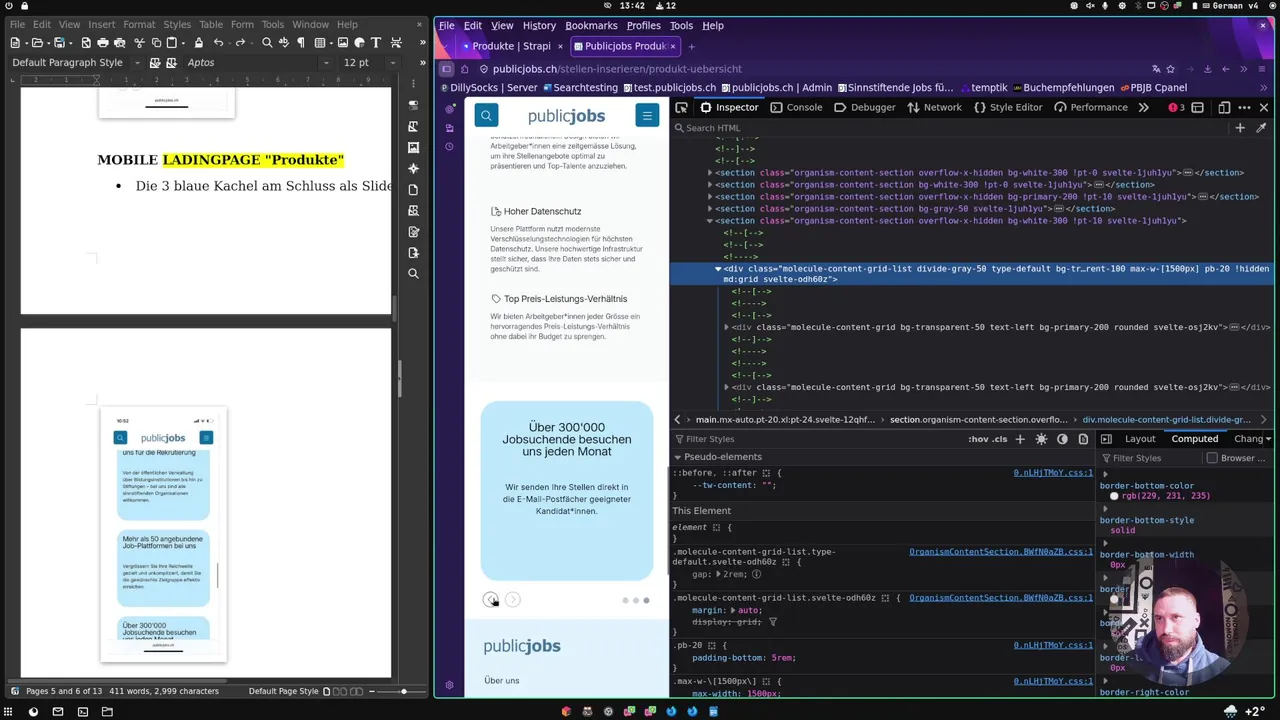Collapse the Pseudo-elements section
This screenshot has height=720, width=1280.
coord(677,457)
